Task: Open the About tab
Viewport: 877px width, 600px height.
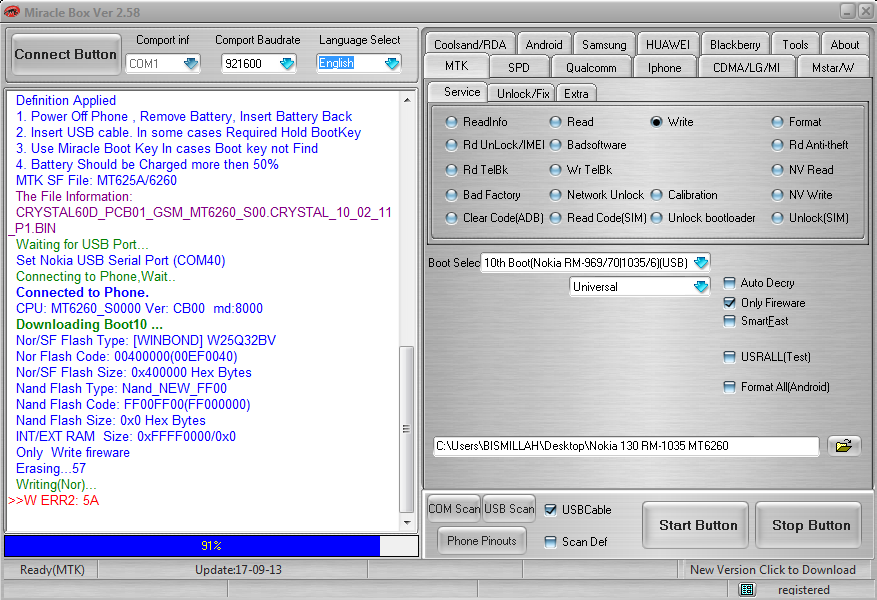Action: [x=845, y=44]
